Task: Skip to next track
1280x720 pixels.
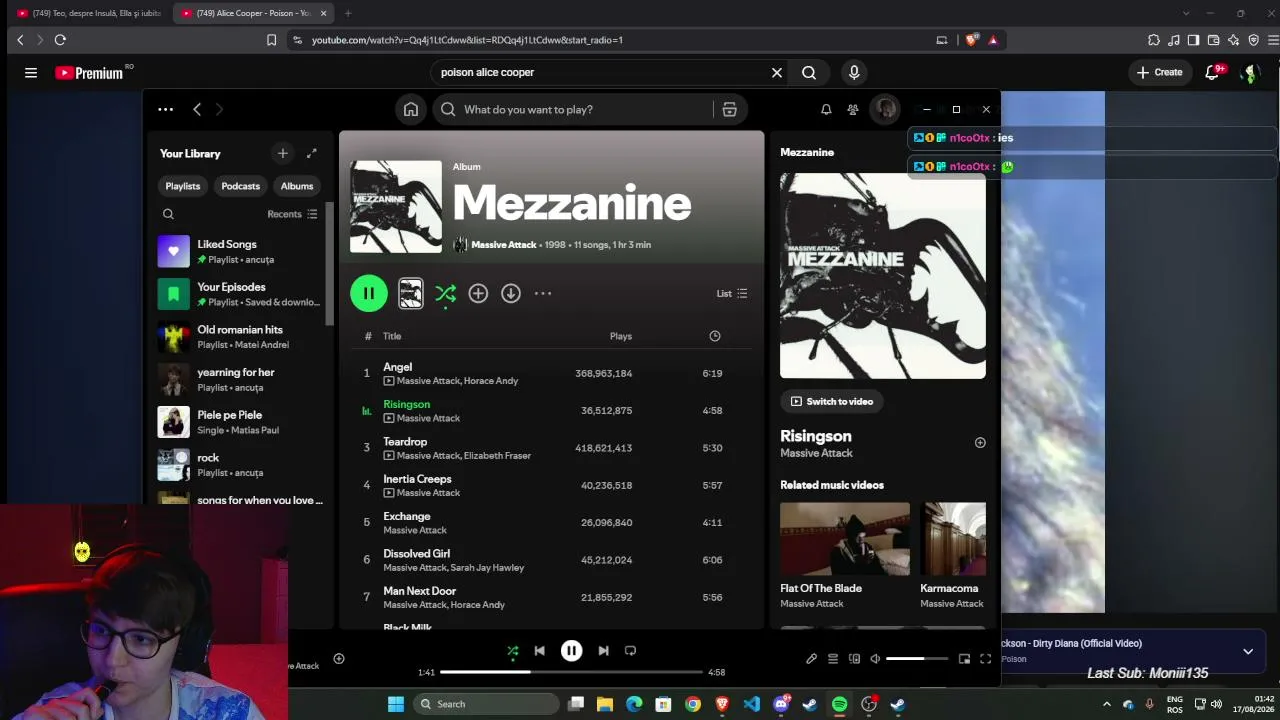Action: pos(603,651)
